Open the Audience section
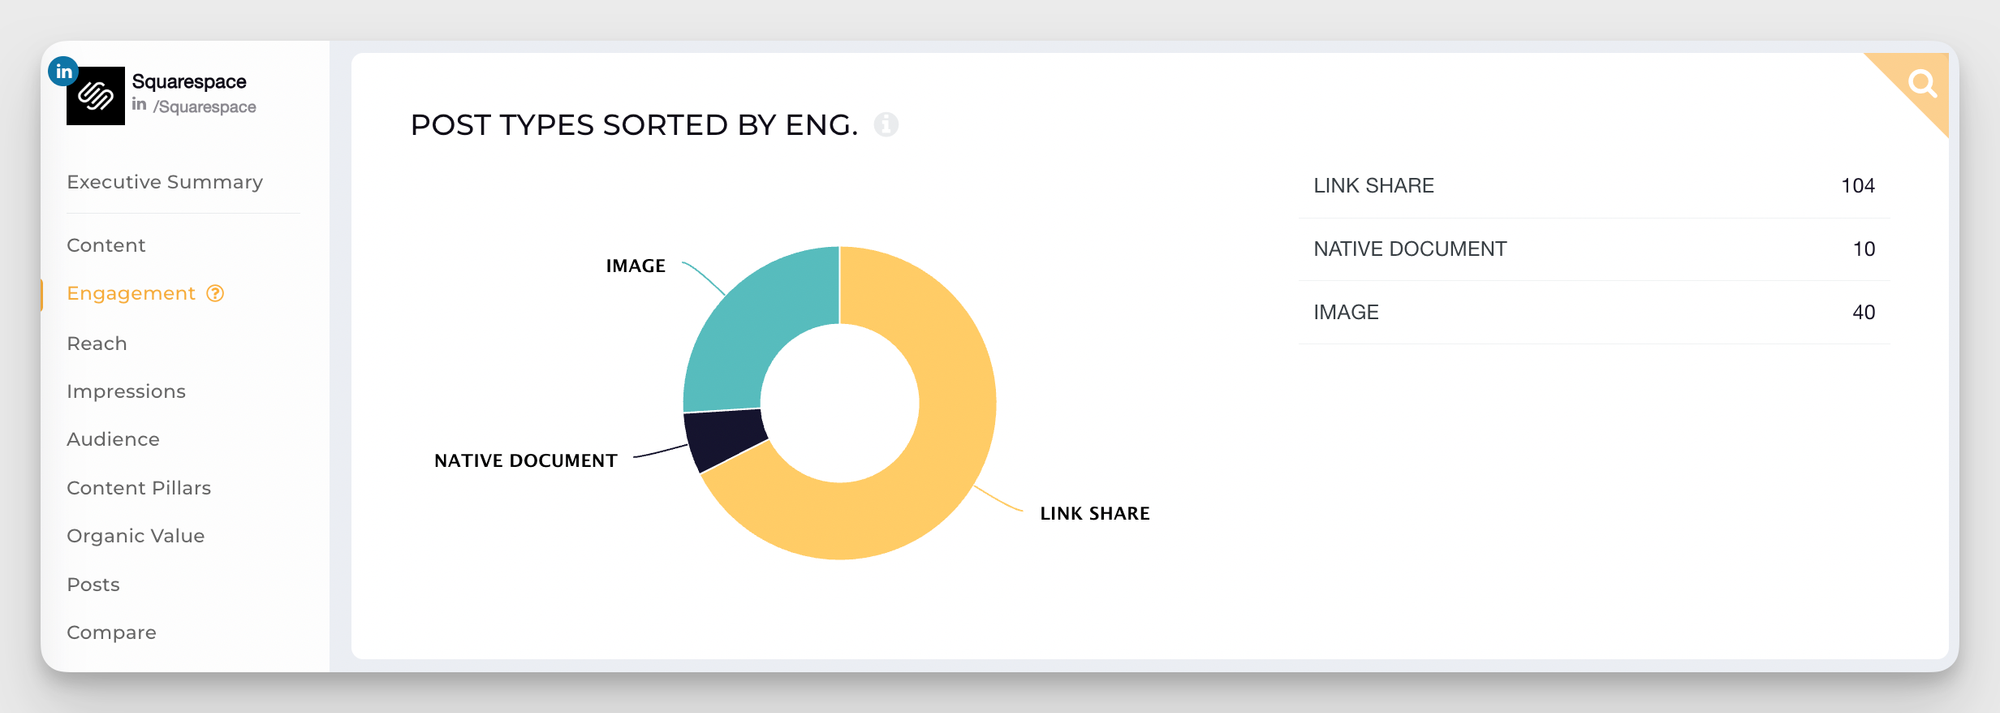2000x713 pixels. (x=113, y=439)
